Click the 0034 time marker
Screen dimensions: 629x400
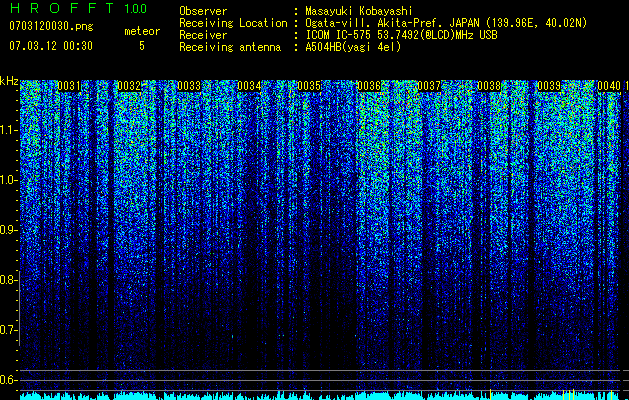[249, 86]
